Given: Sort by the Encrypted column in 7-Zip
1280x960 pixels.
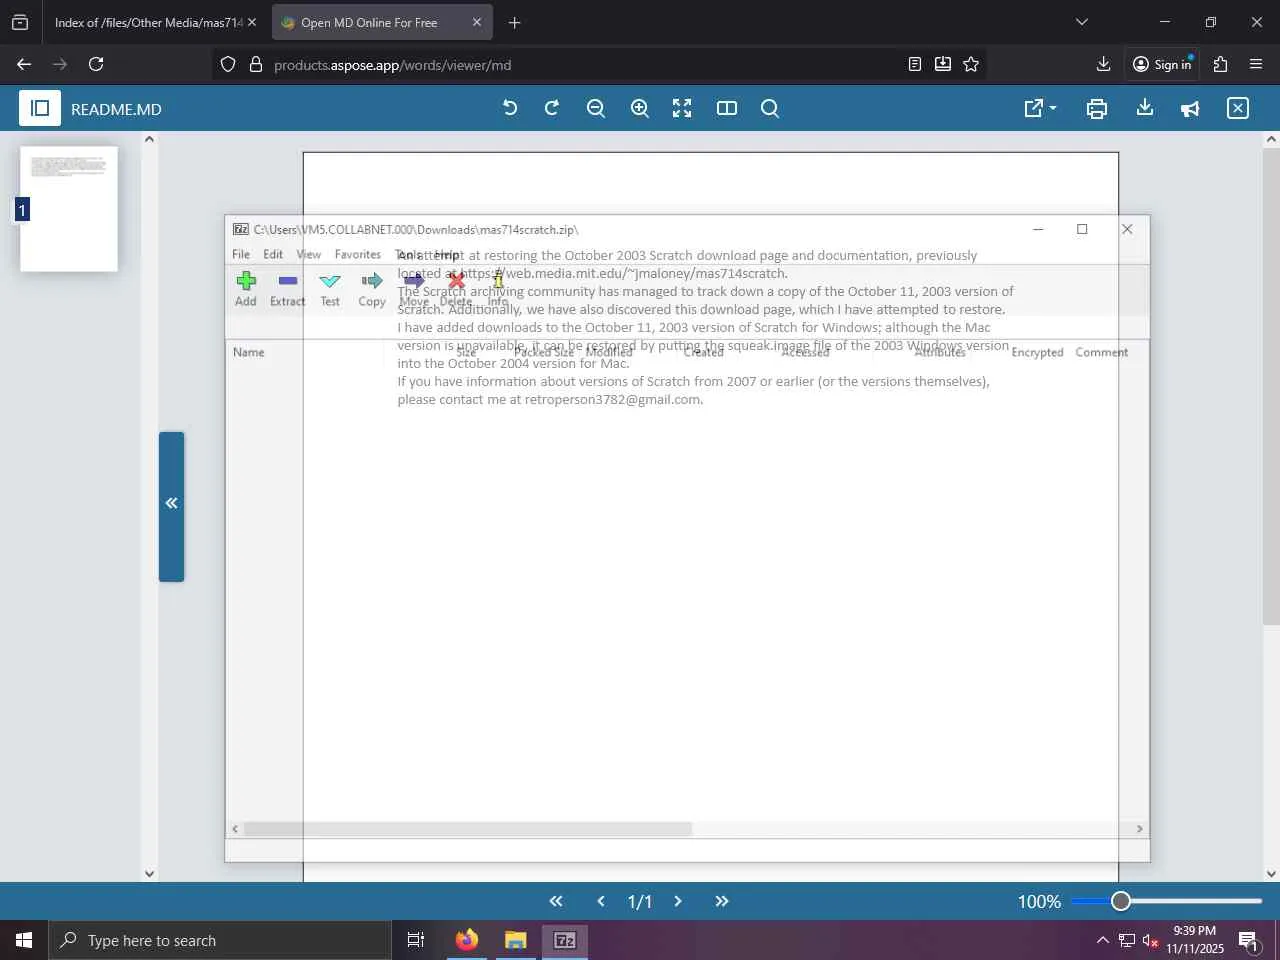Looking at the screenshot, I should click(x=1037, y=352).
